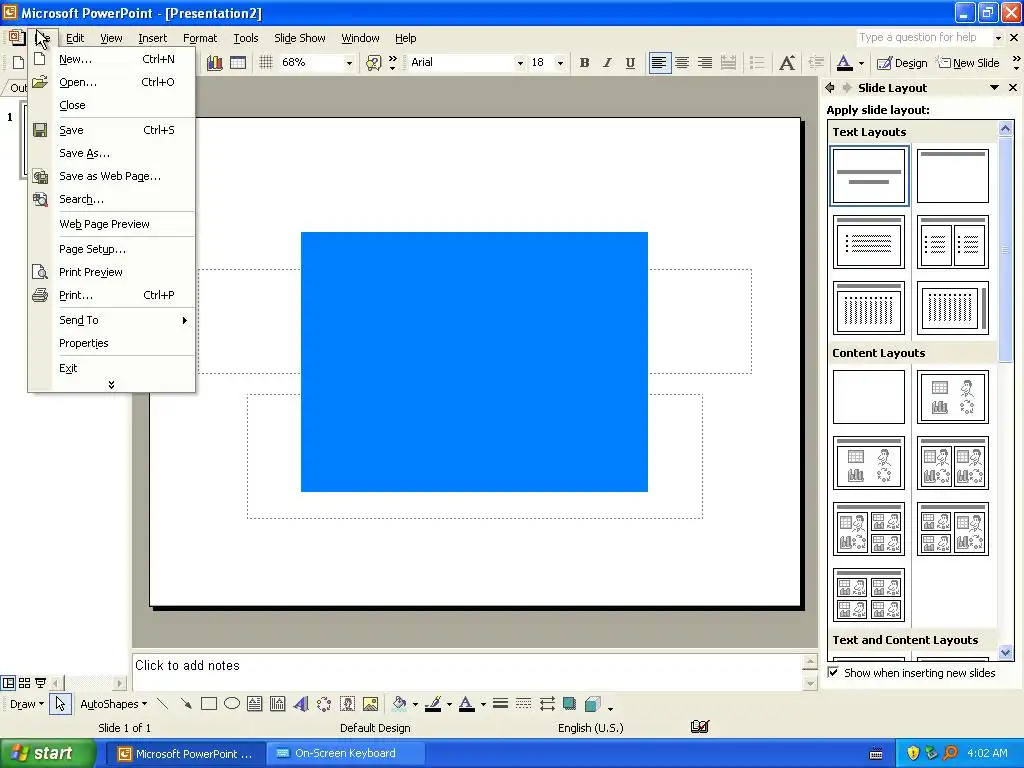Open the AutoShapes dropdown
This screenshot has height=768, width=1024.
point(114,704)
